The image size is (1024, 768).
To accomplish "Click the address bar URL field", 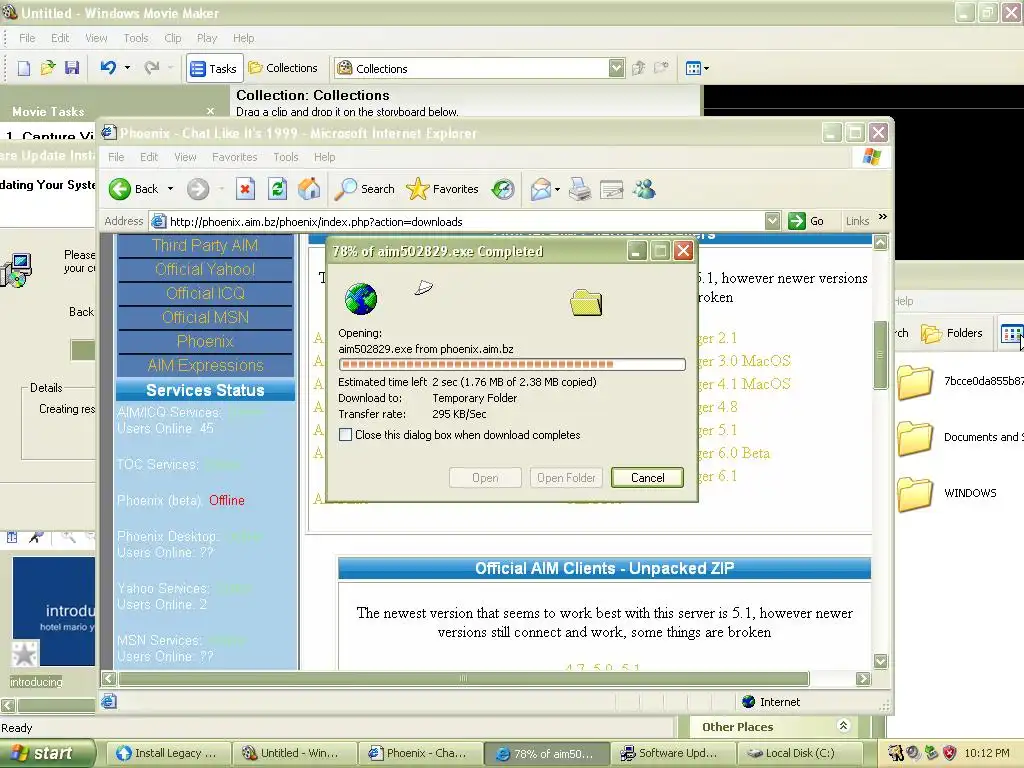I will (x=457, y=221).
